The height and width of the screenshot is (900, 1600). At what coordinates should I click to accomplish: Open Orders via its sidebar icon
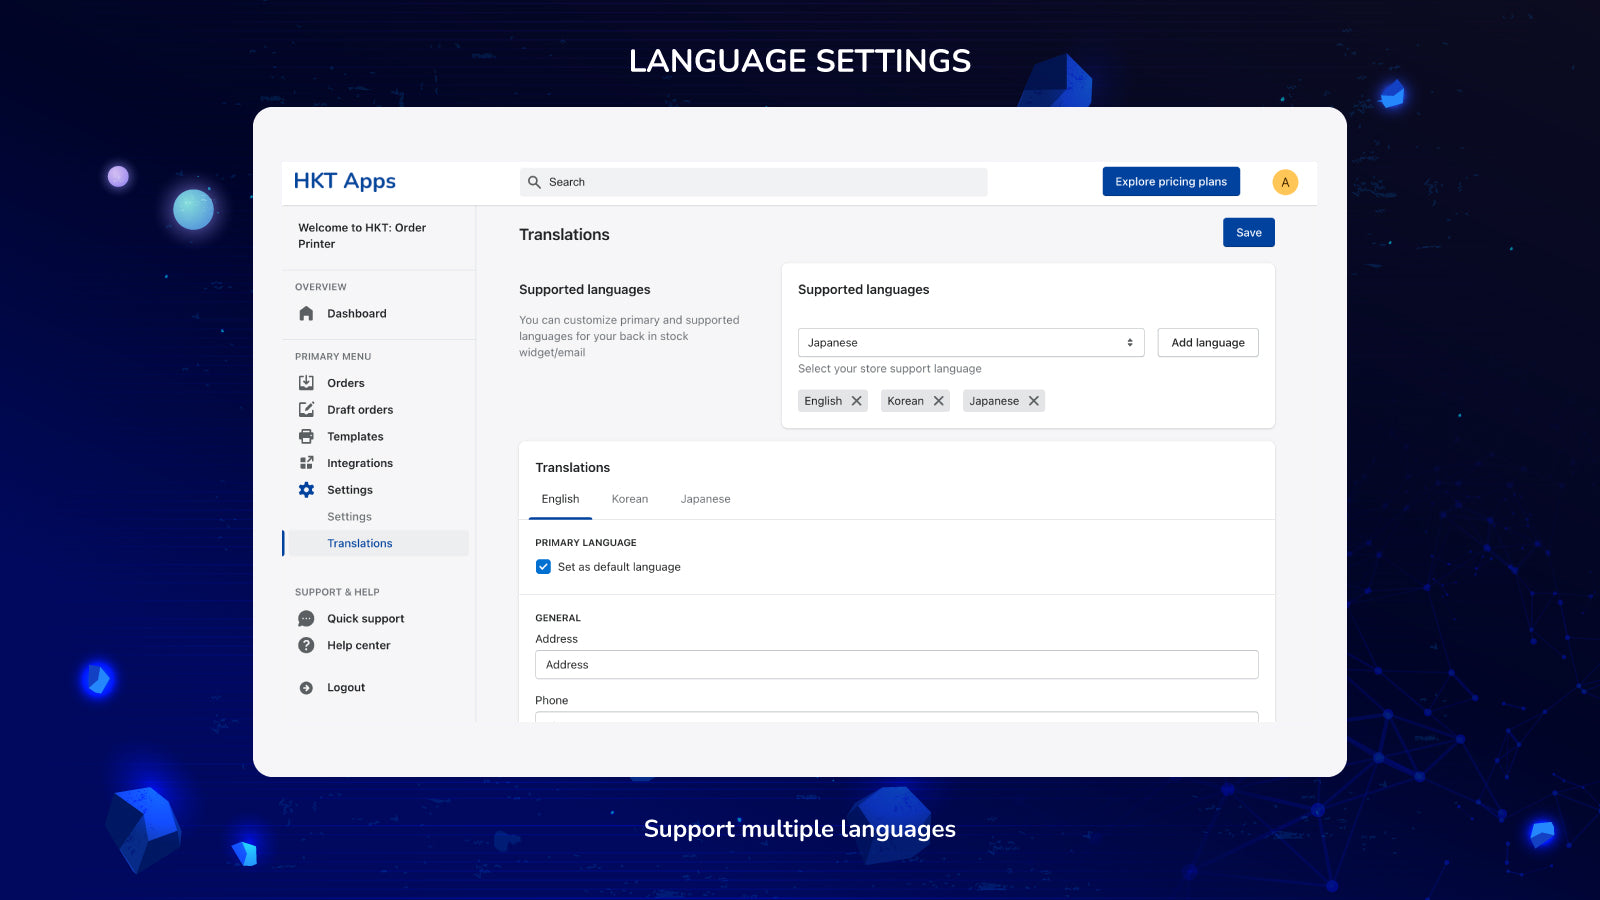(306, 382)
